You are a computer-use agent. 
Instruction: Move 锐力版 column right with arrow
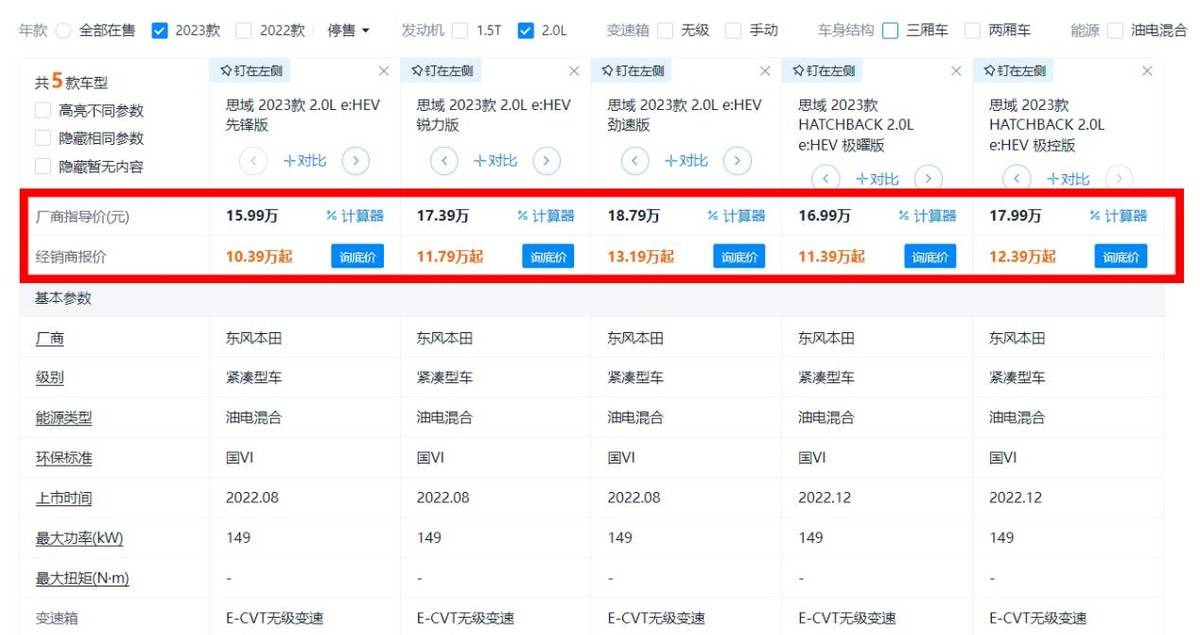[x=546, y=161]
